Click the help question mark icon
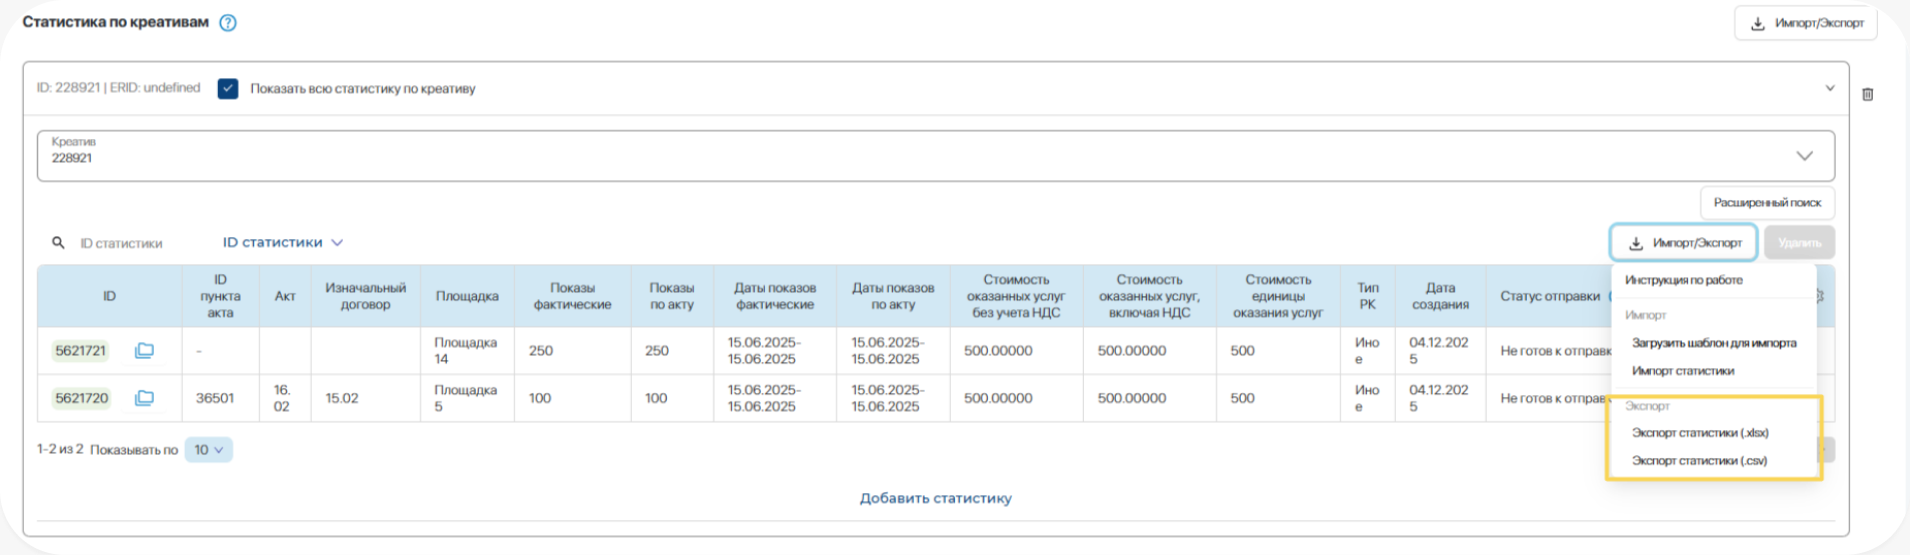 click(228, 23)
